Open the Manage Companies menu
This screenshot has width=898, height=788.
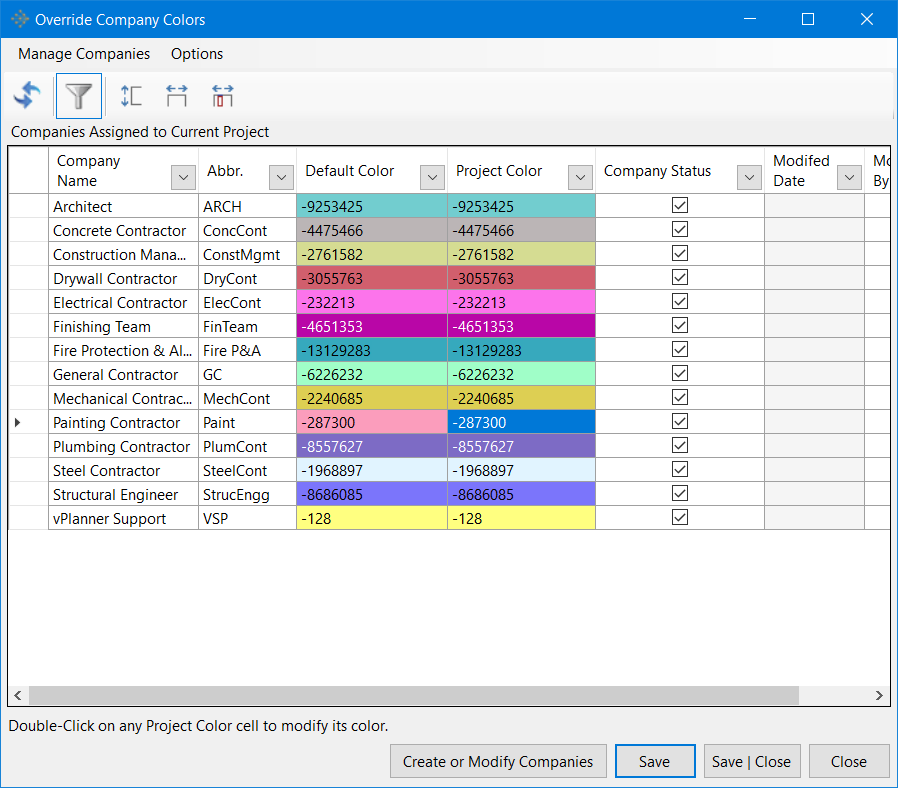(x=84, y=54)
